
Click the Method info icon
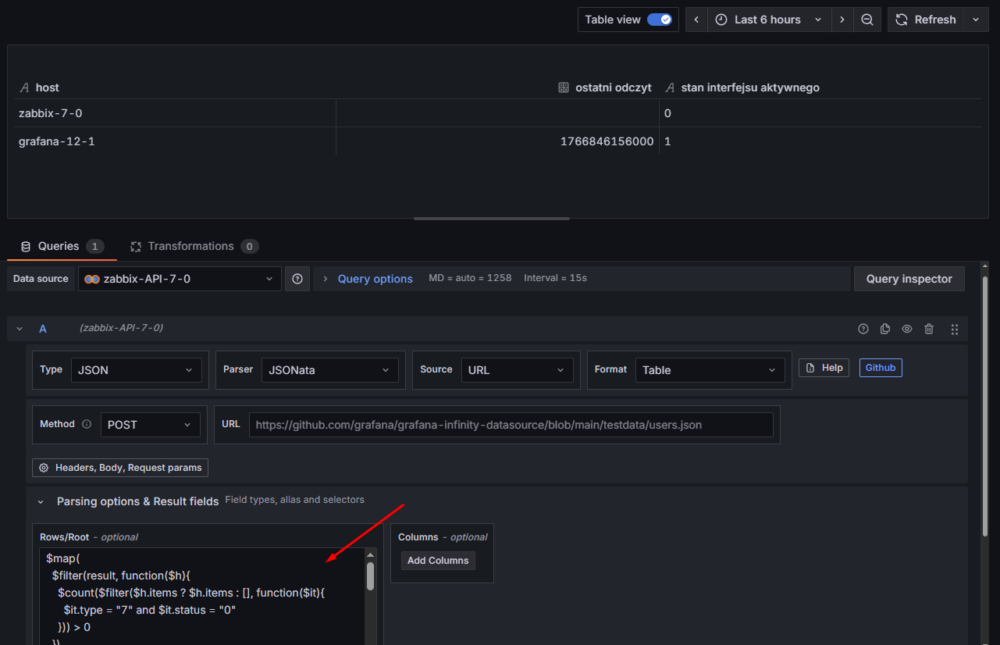[86, 424]
